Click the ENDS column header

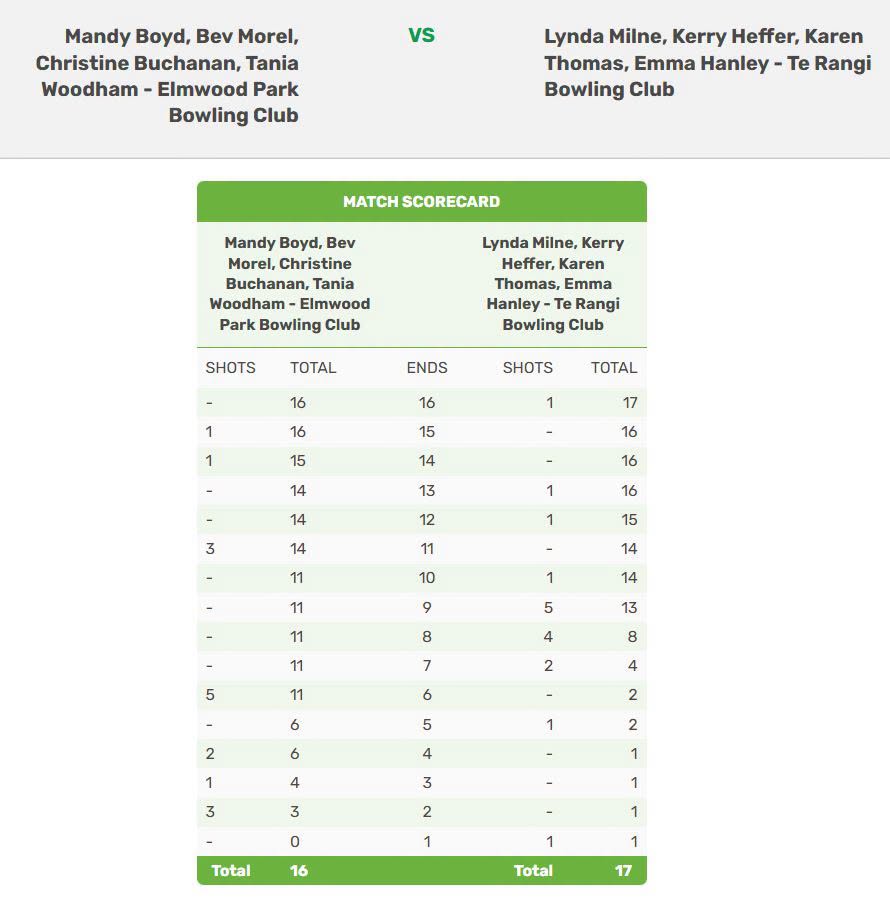(427, 367)
